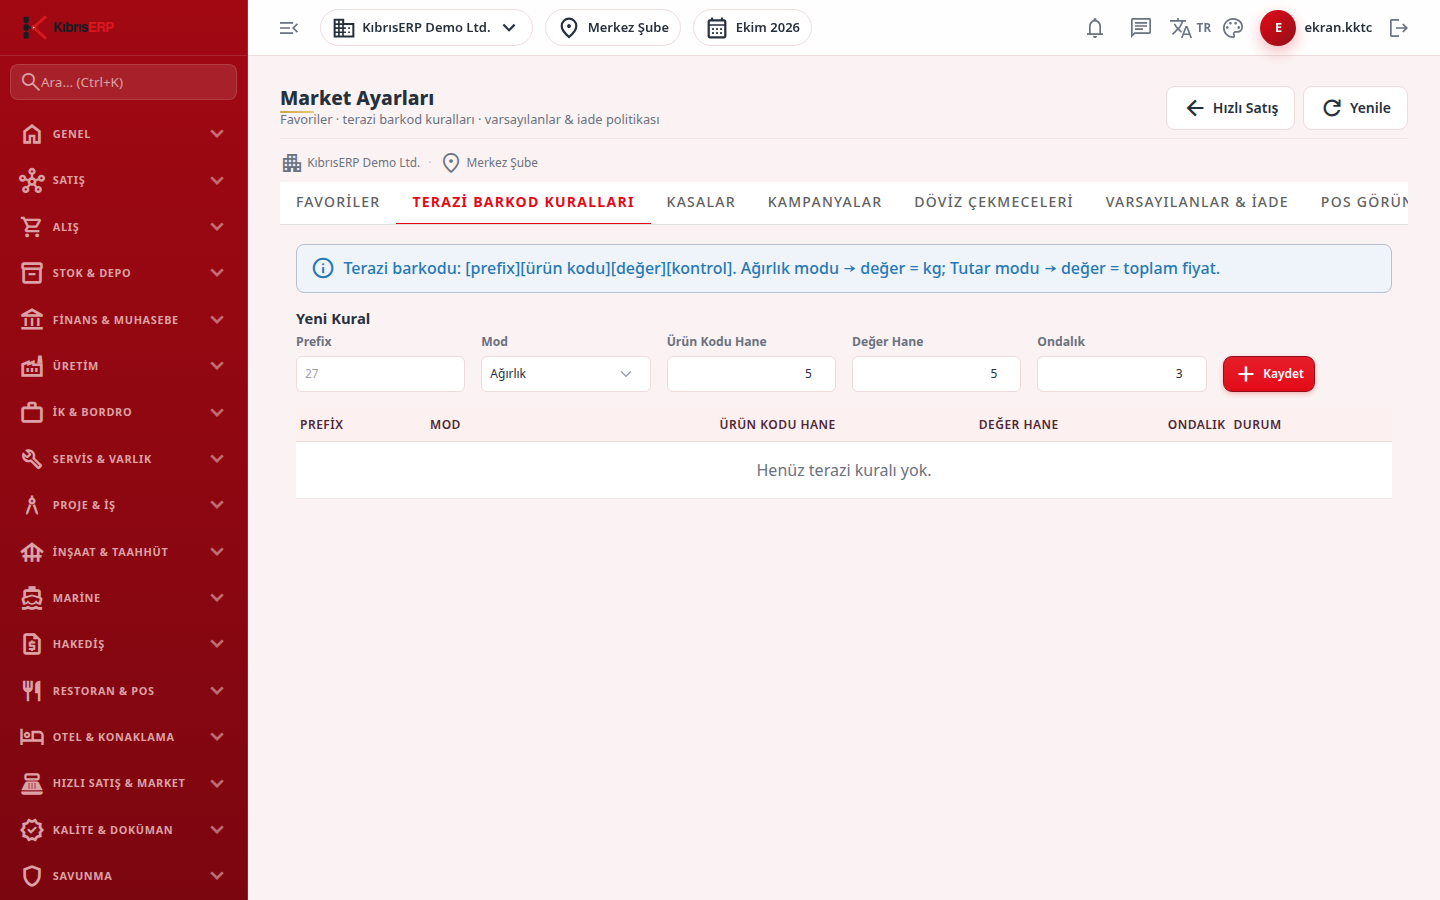The width and height of the screenshot is (1440, 900).
Task: Click FİNANS & MUHASEBE bank icon
Action: 32,320
